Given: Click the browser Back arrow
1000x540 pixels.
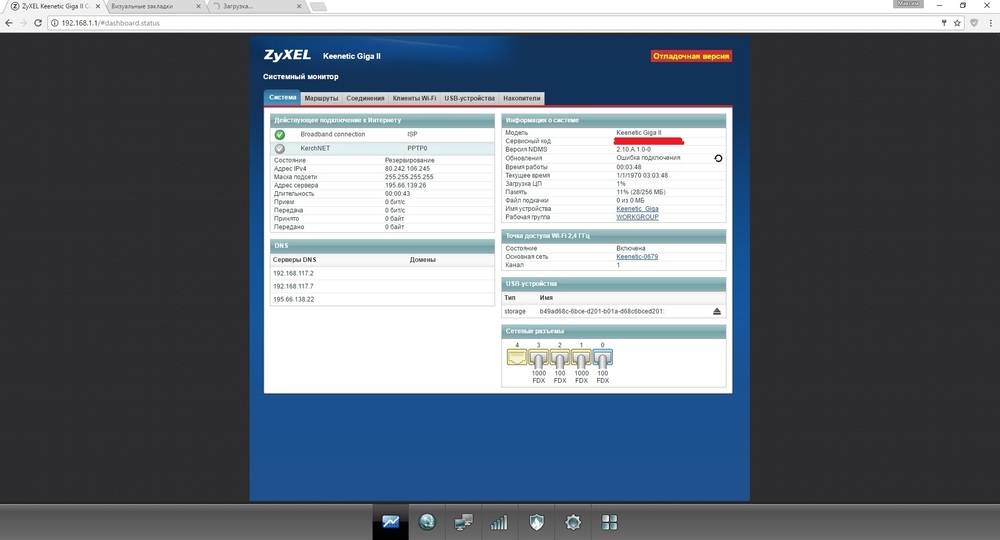Looking at the screenshot, I should [9, 23].
